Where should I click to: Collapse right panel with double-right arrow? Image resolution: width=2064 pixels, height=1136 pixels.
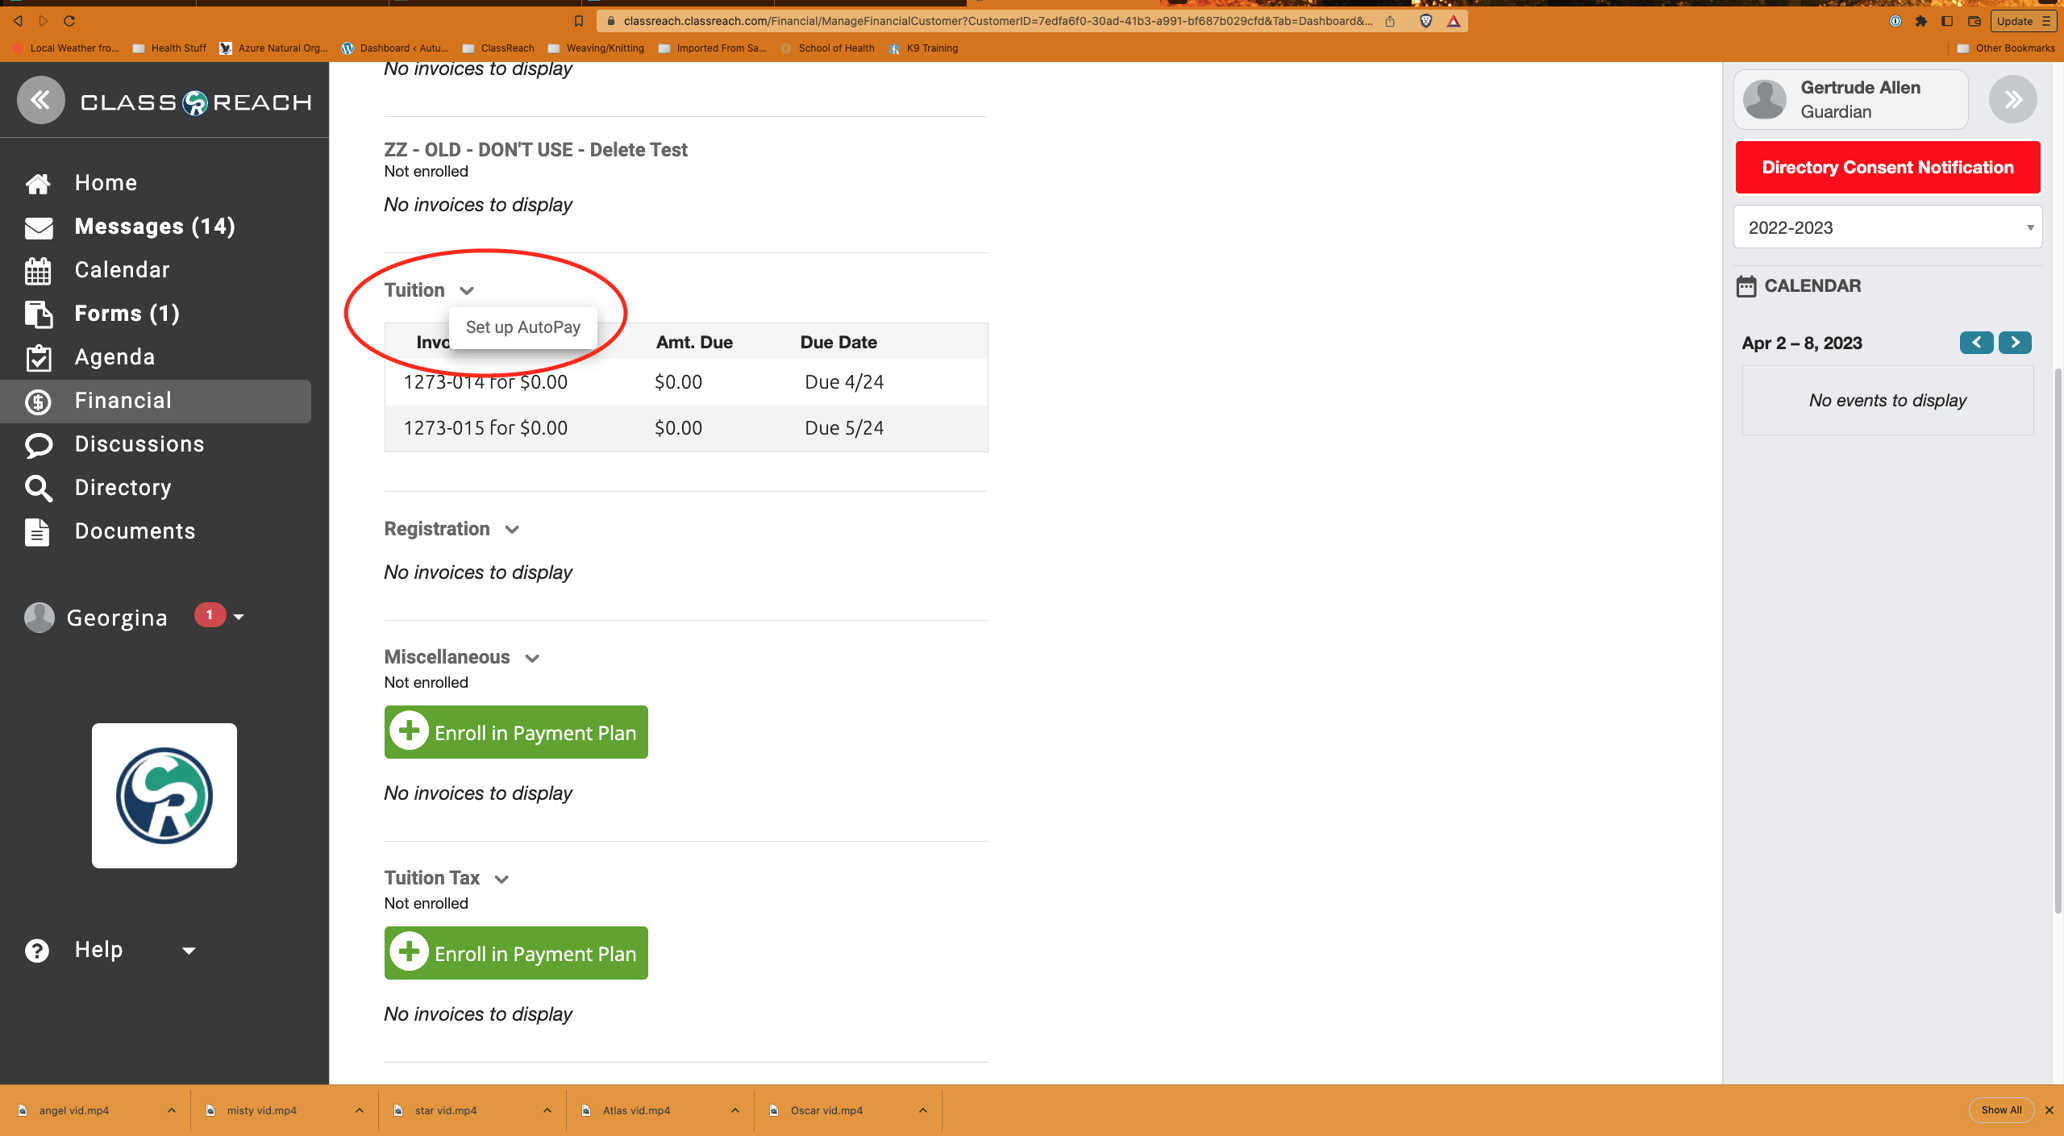[2012, 100]
